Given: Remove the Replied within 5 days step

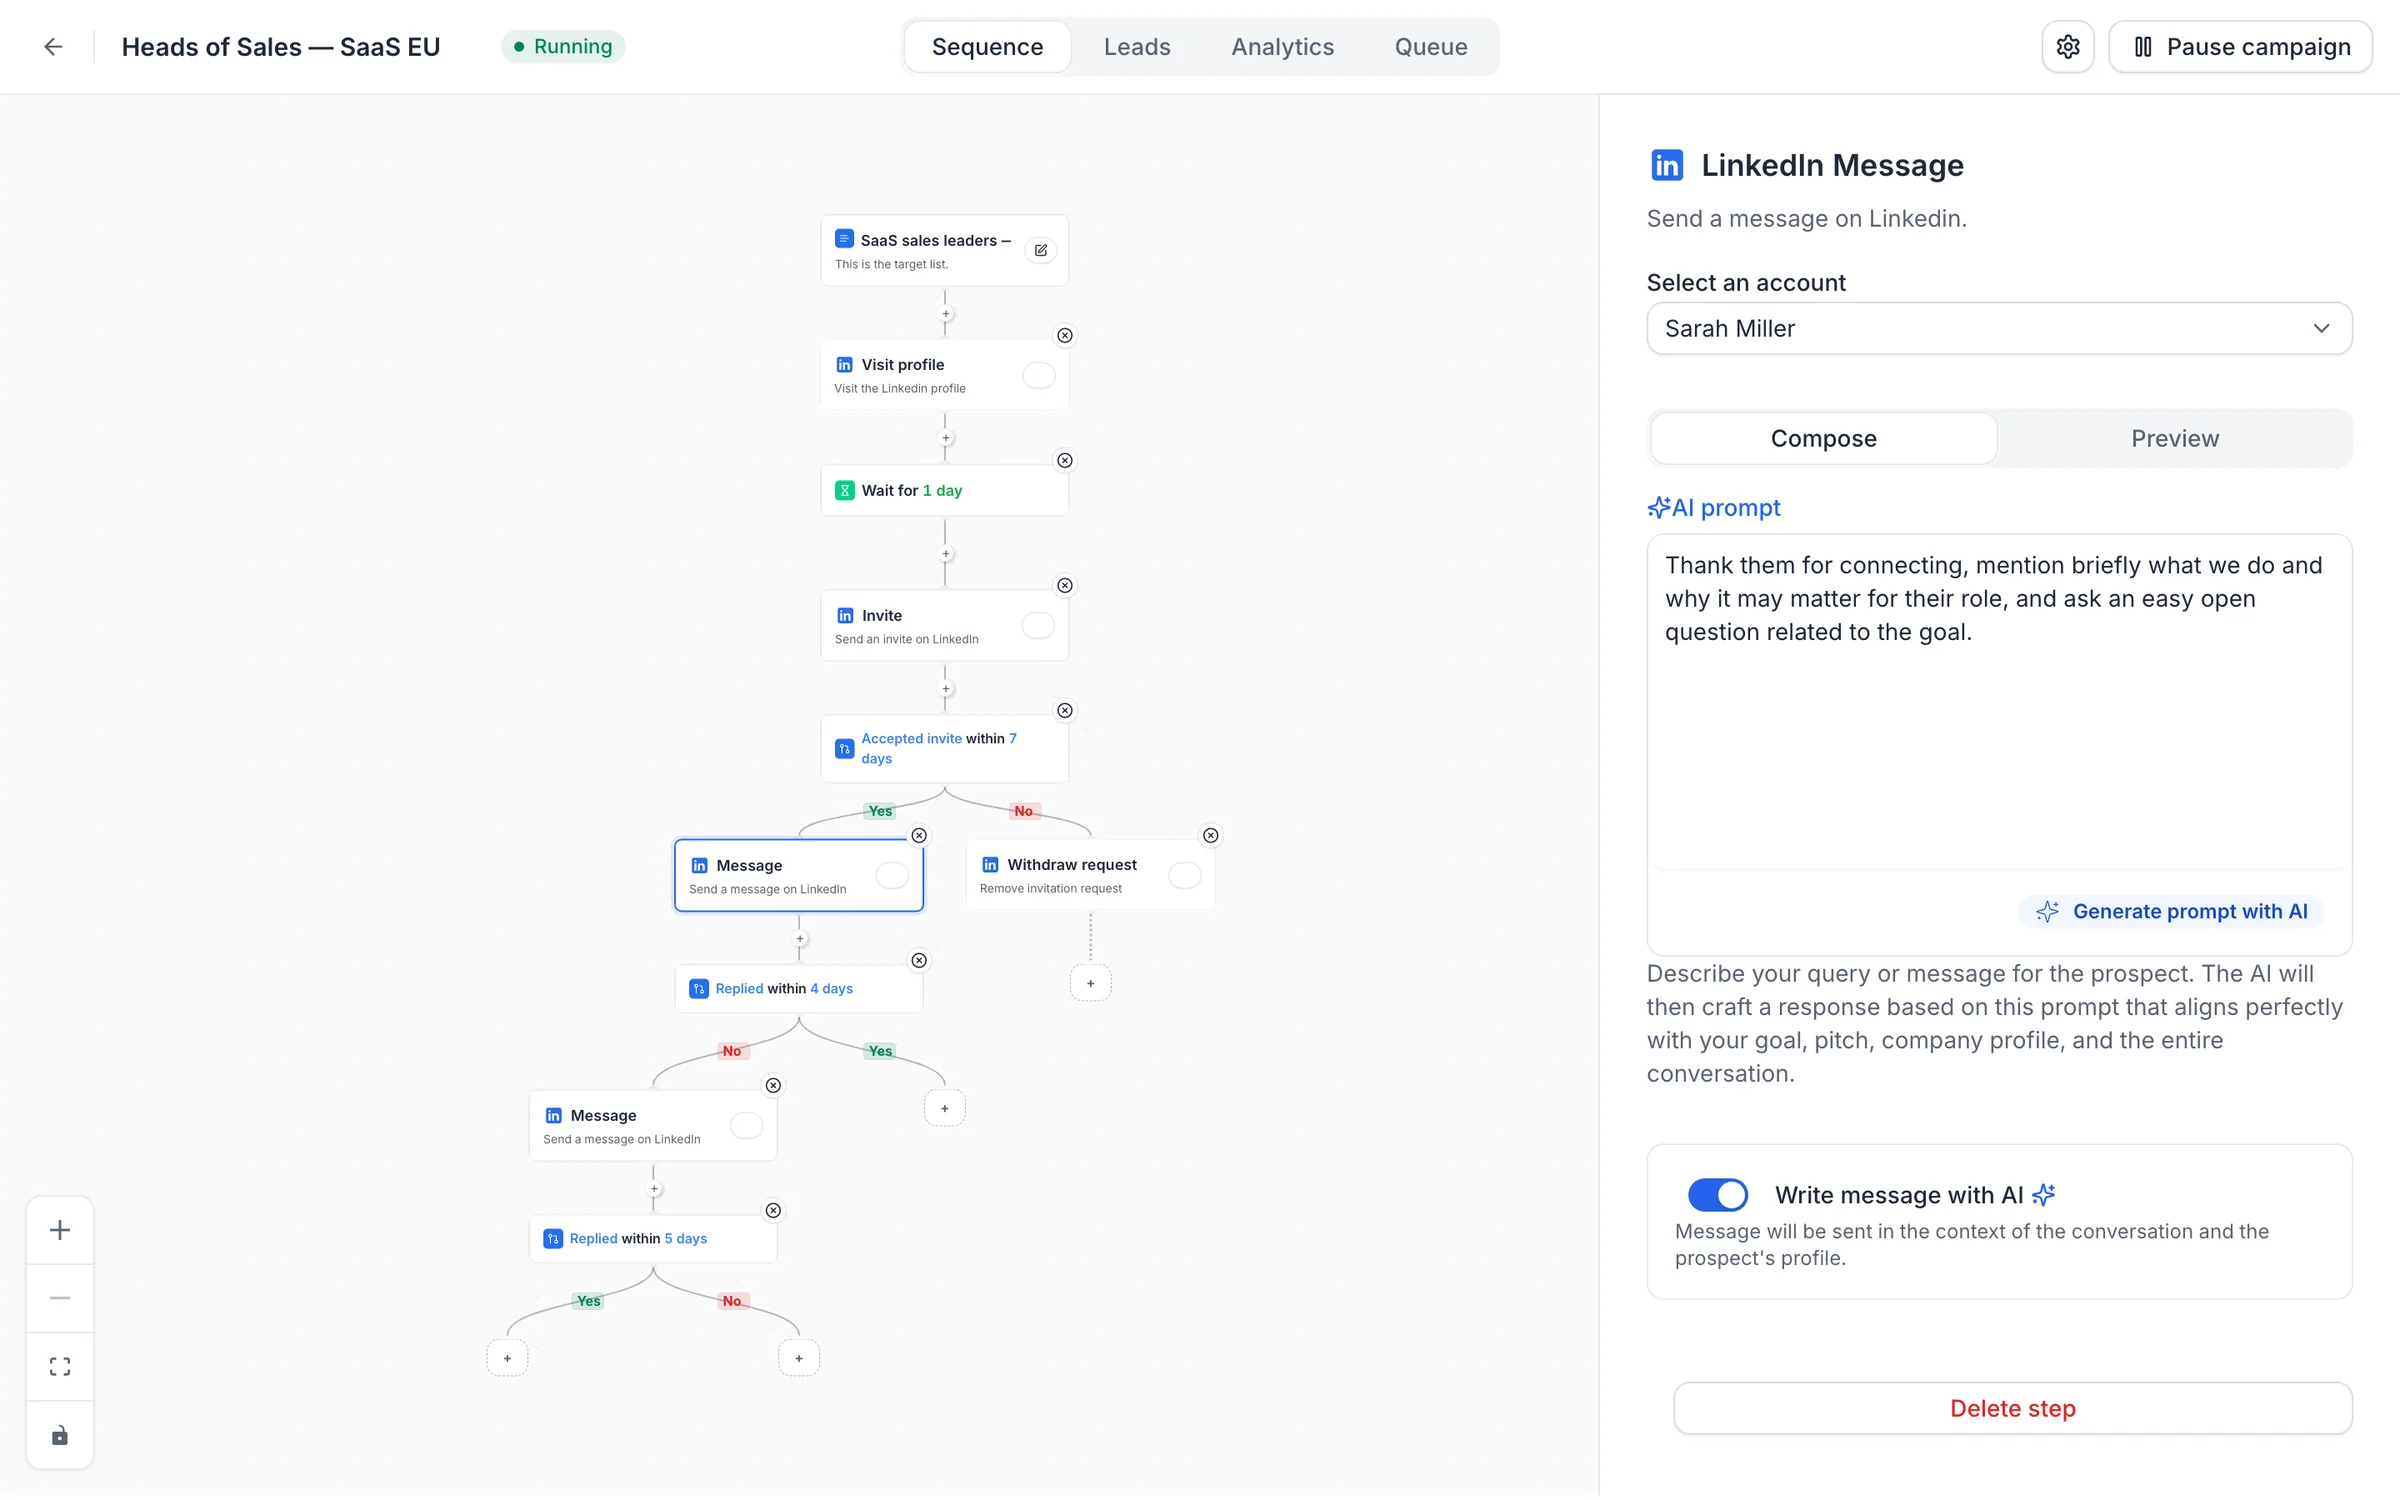Looking at the screenshot, I should point(773,1211).
